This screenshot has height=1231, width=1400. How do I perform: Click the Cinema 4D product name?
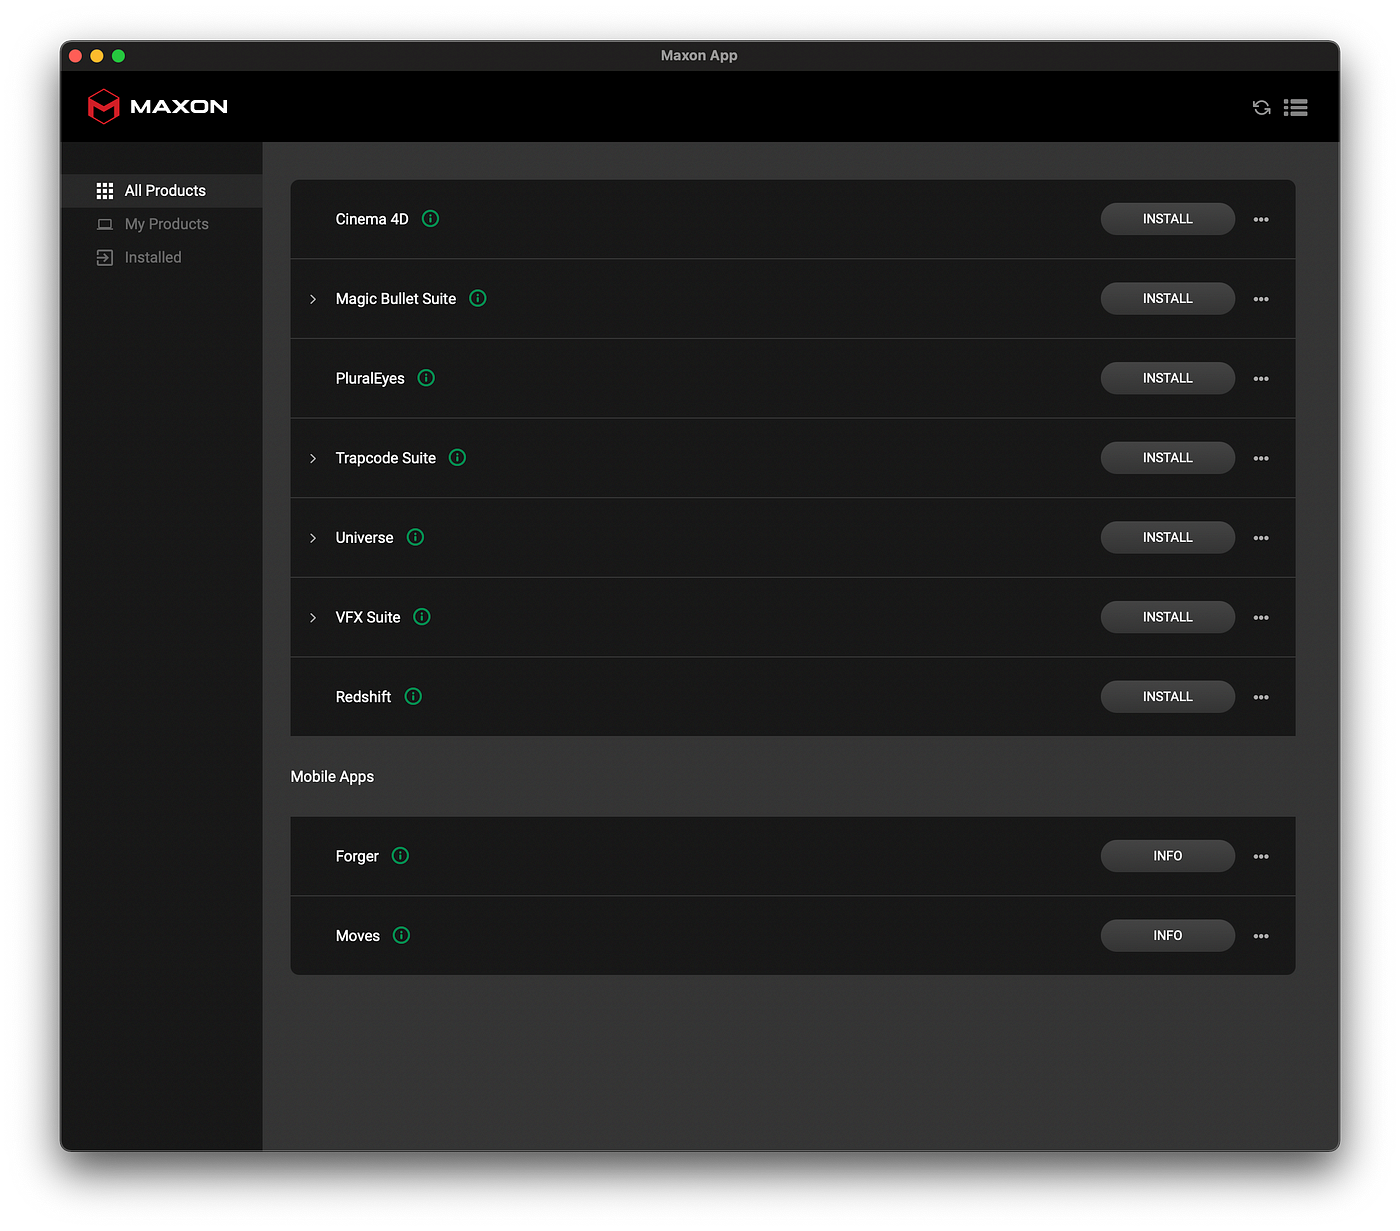coord(372,219)
